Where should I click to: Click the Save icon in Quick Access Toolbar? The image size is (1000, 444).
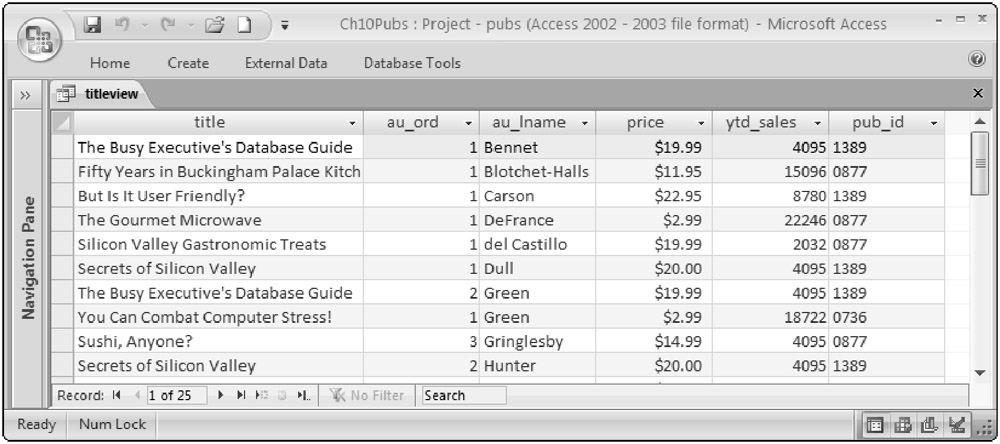tap(92, 24)
